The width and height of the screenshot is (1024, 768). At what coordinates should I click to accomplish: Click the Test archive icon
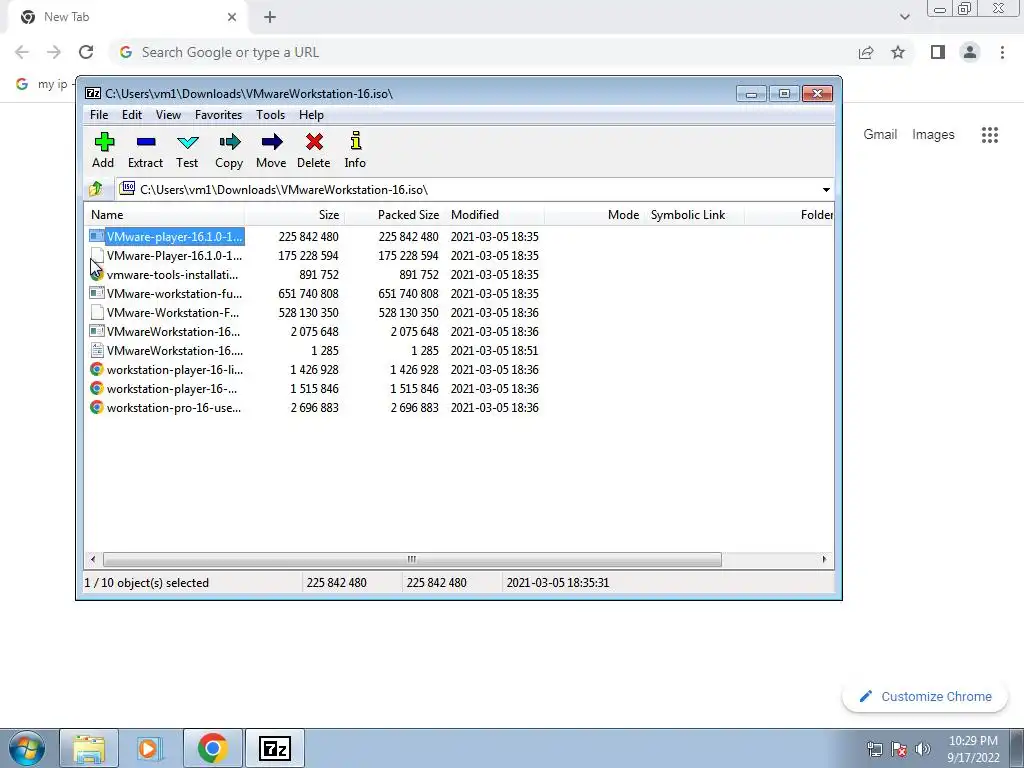point(187,142)
